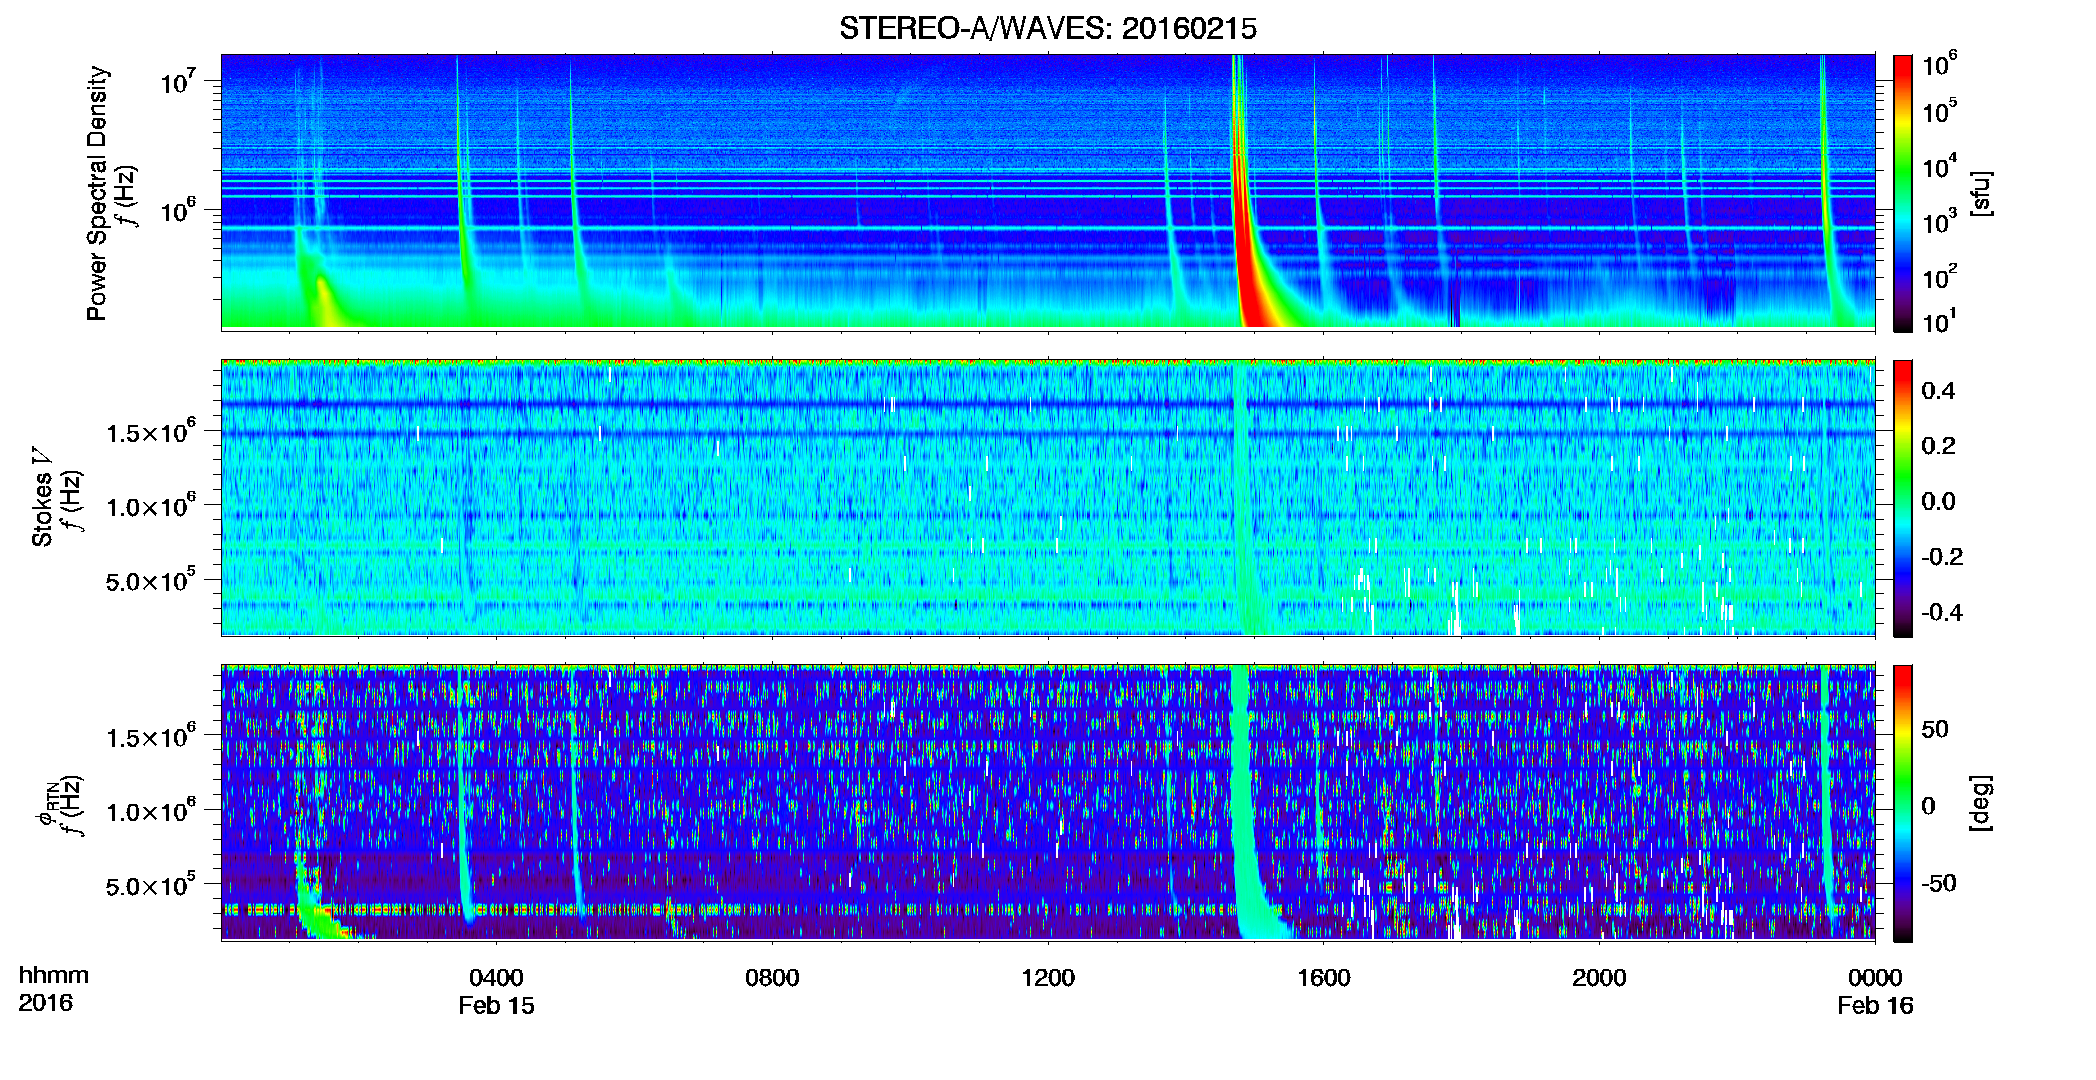
Task: Click the STEREO-A/WAVES: 20160215 plot title
Action: (x=1047, y=29)
